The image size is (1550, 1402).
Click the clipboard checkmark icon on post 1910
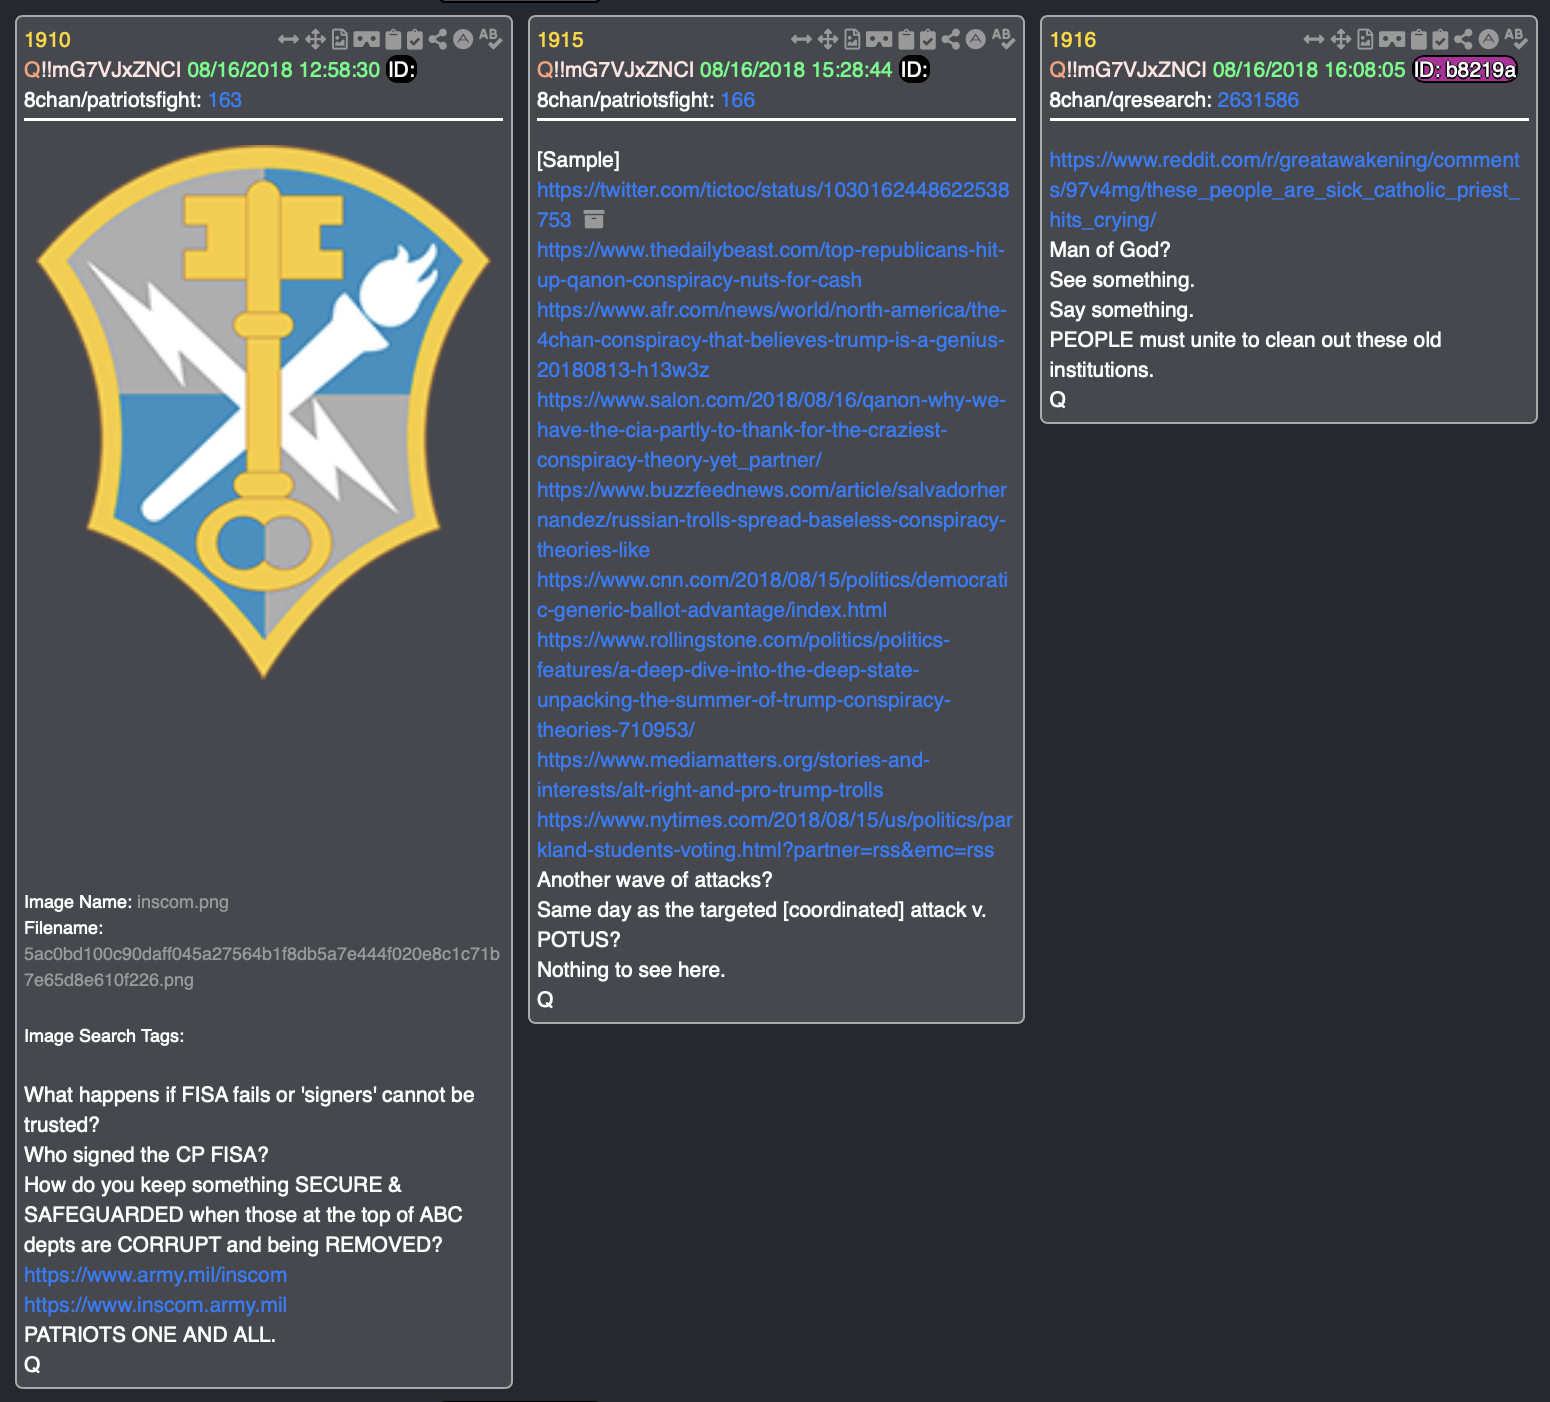[415, 39]
